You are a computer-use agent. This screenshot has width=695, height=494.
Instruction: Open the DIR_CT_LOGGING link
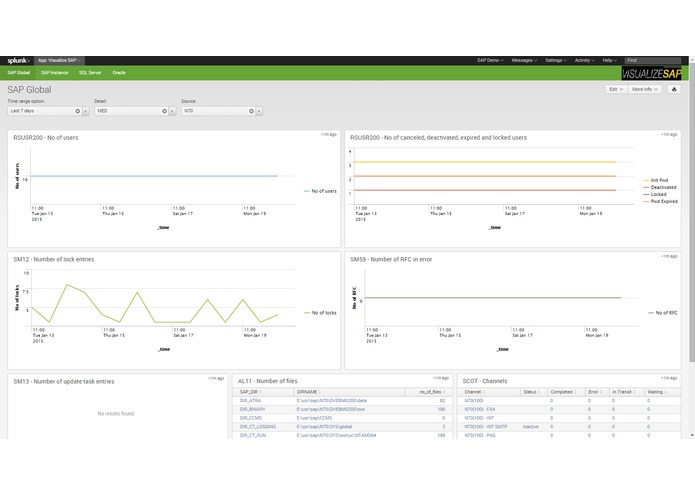coord(258,427)
